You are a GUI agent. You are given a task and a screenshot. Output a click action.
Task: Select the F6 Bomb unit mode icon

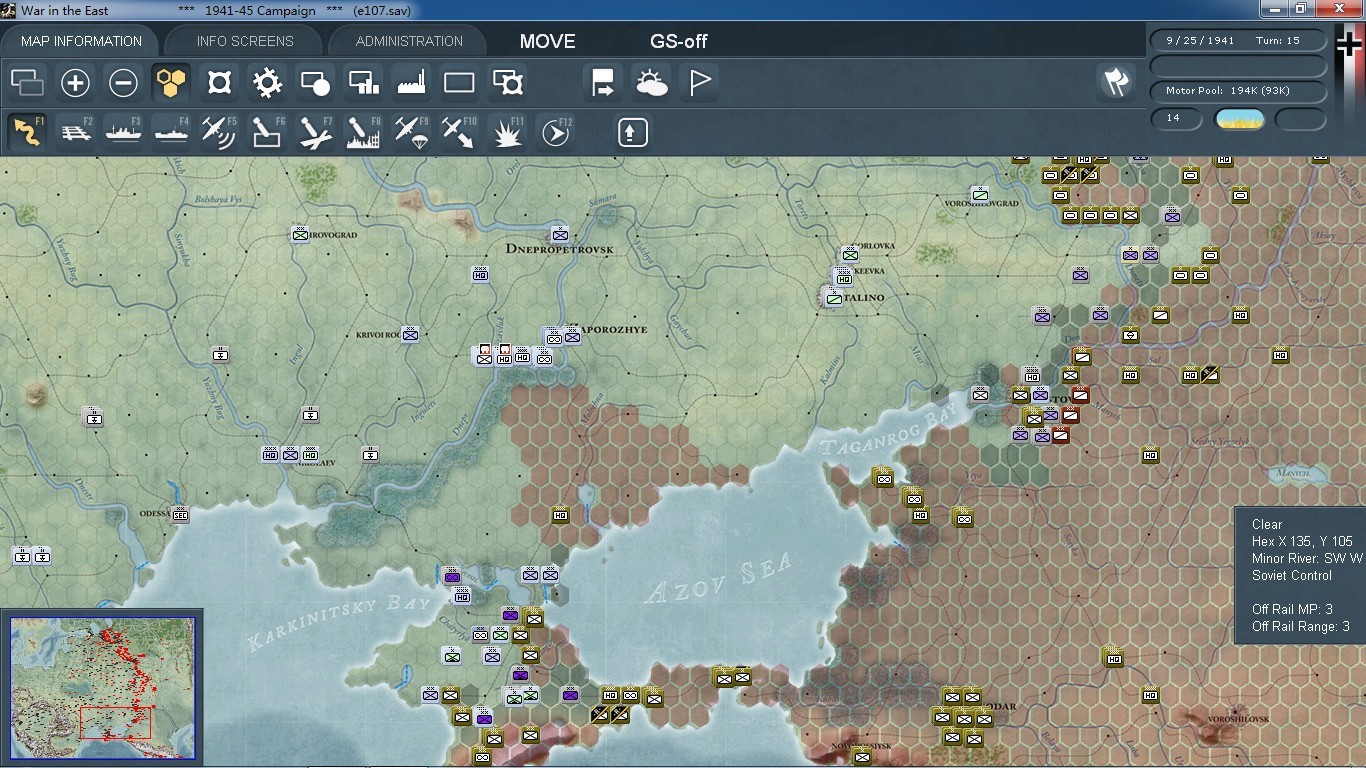267,132
